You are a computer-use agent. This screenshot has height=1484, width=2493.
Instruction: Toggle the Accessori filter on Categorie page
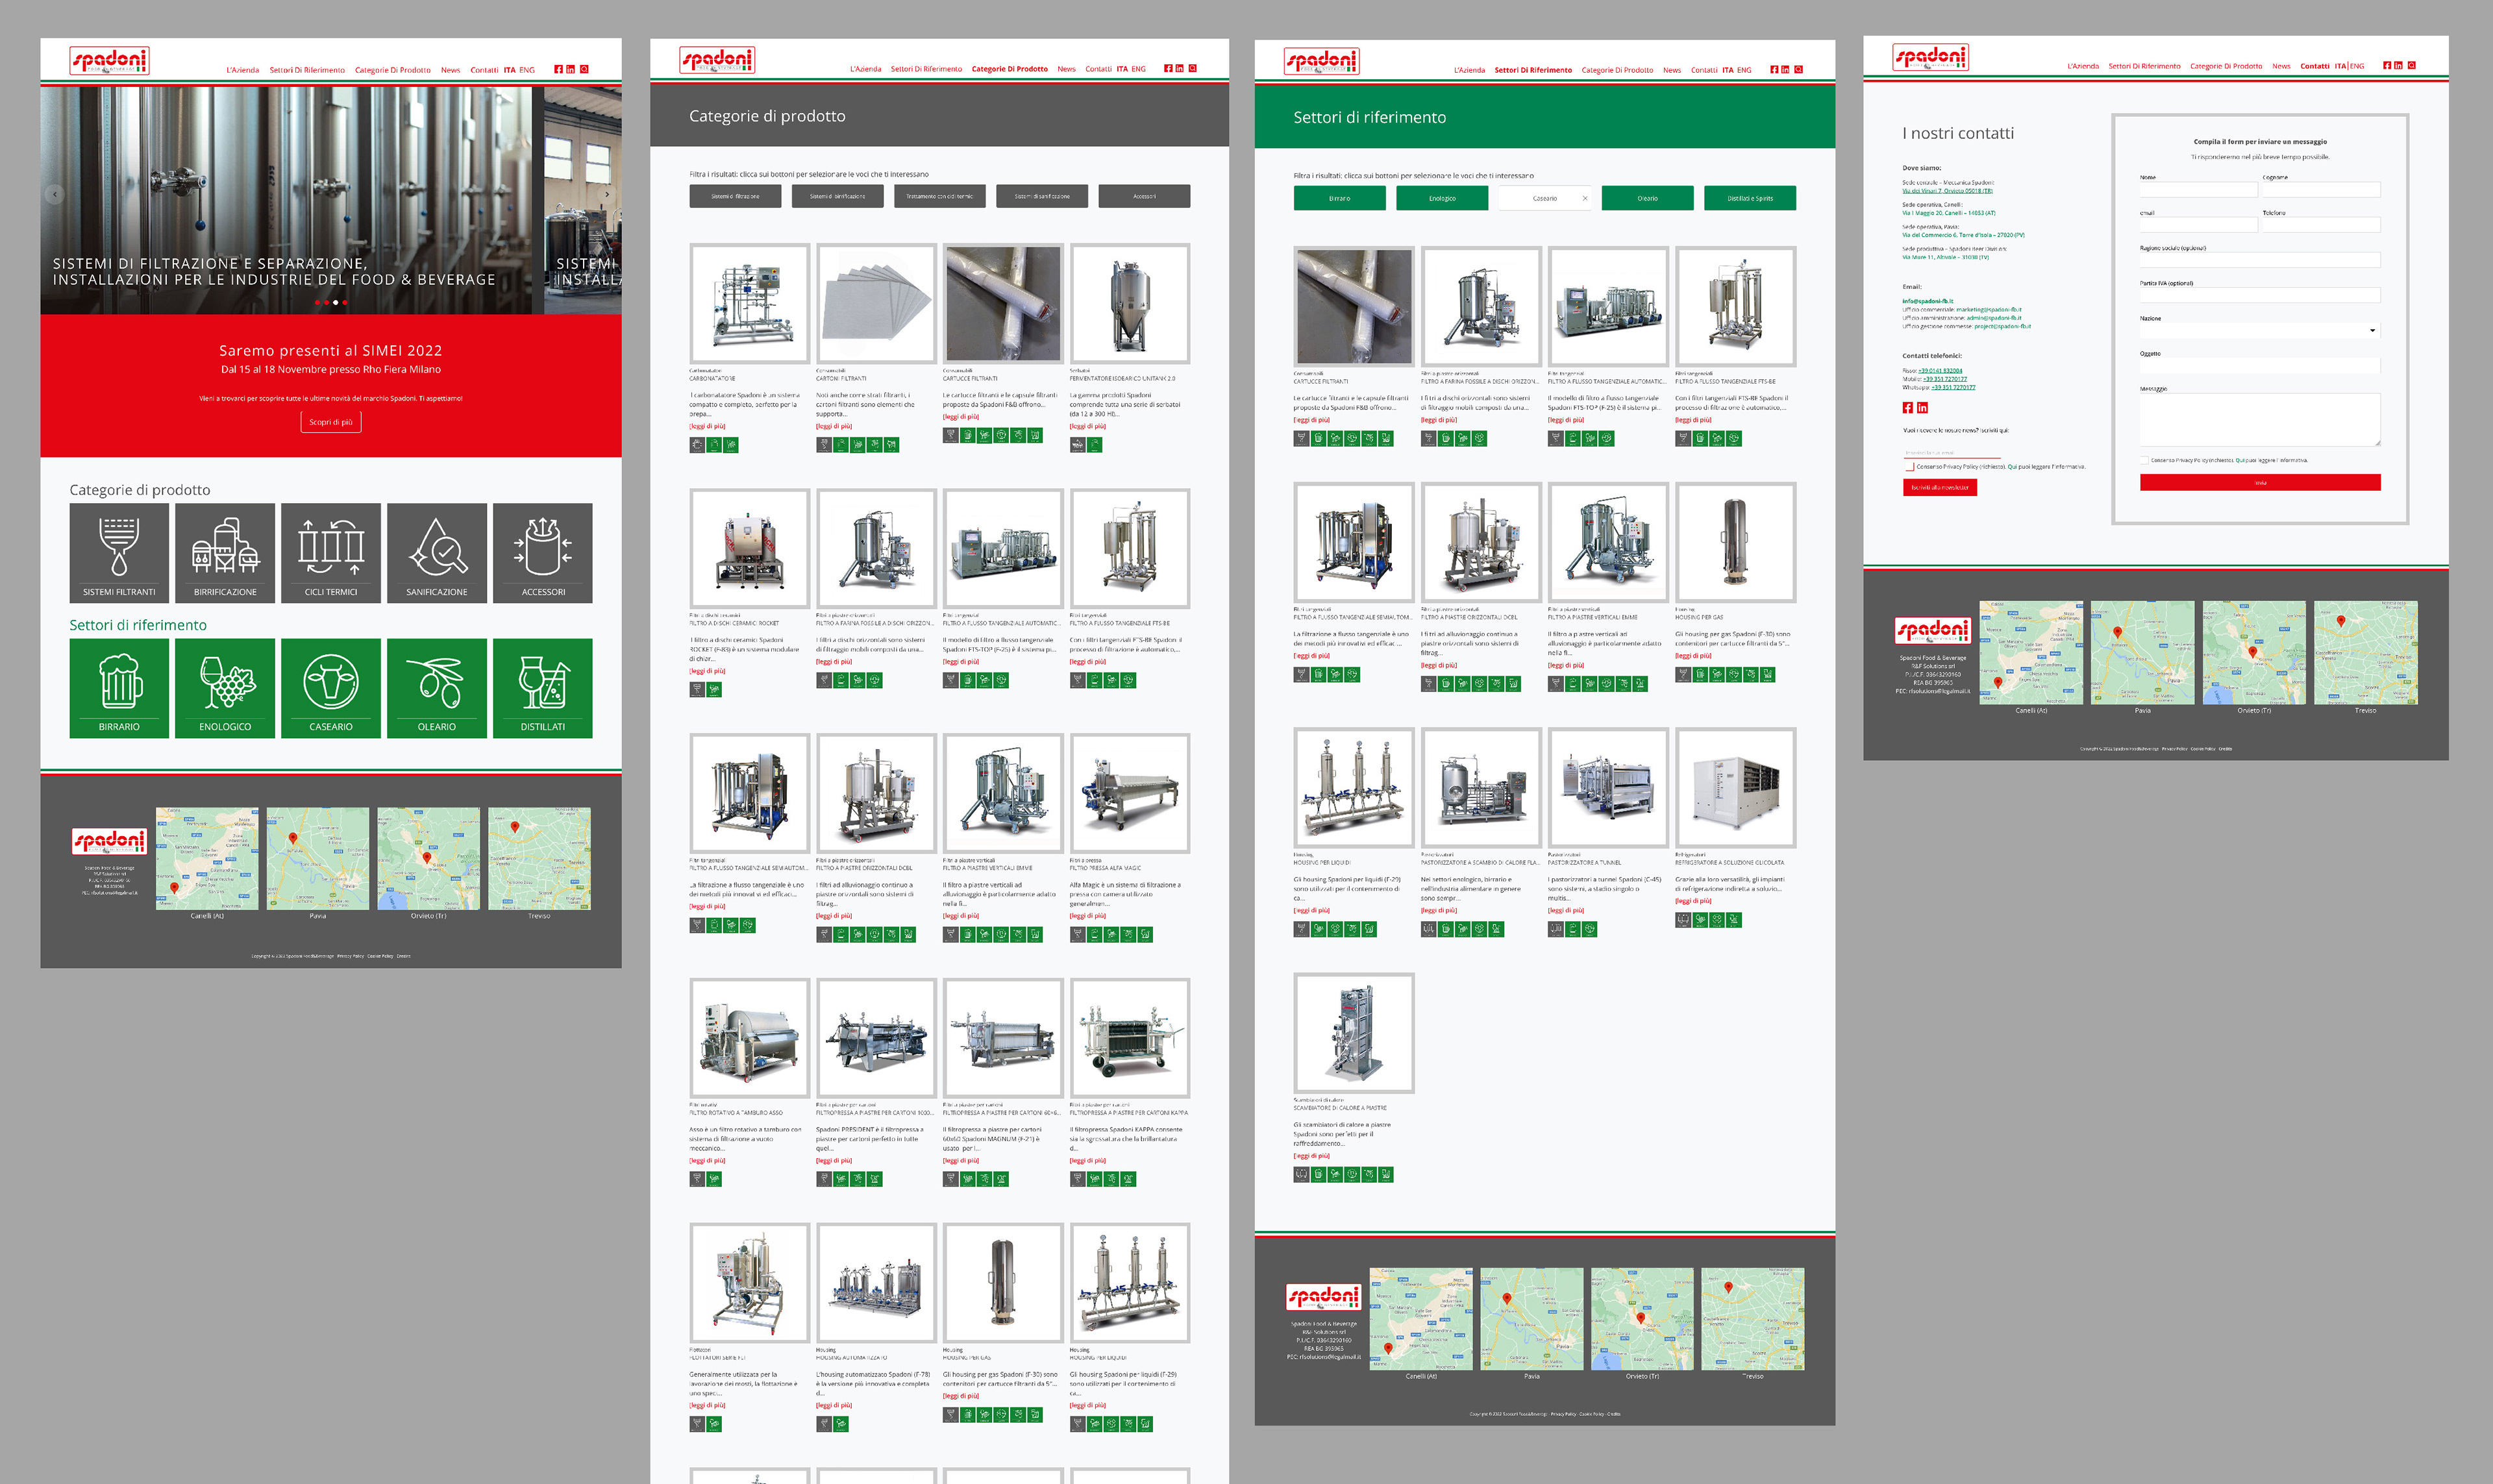pos(1144,196)
